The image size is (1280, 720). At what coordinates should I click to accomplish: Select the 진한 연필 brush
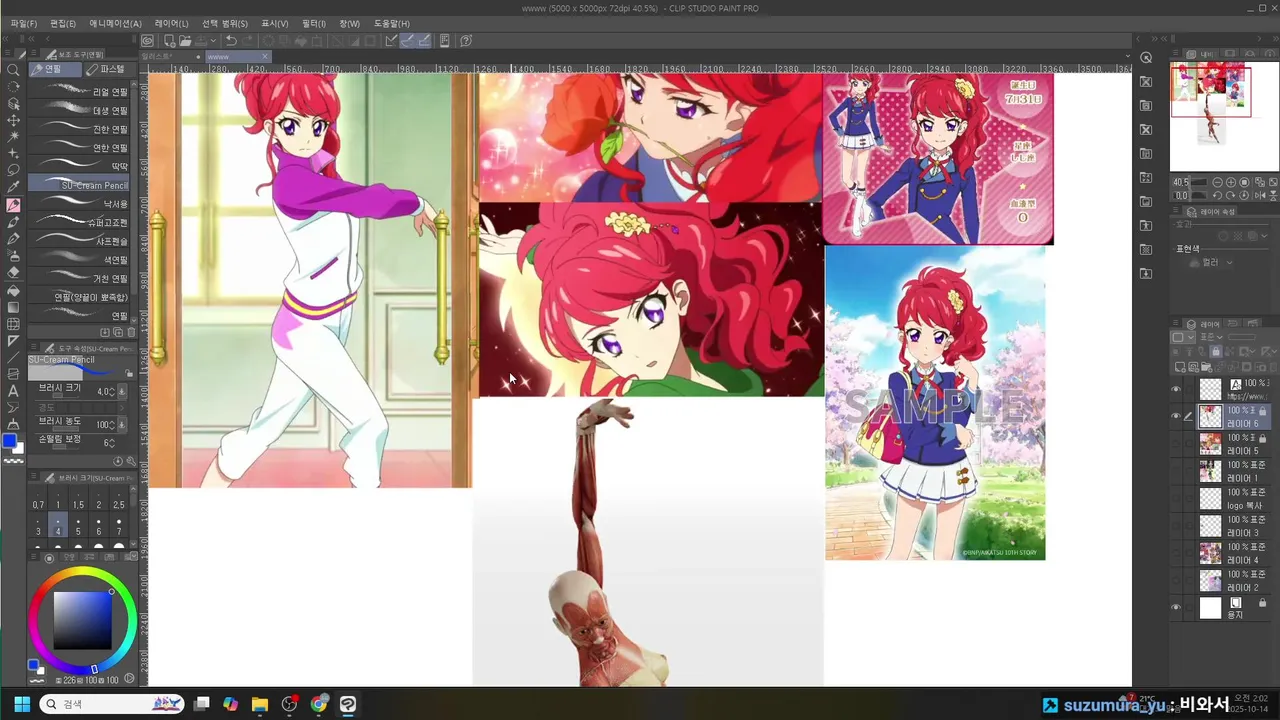[x=81, y=129]
